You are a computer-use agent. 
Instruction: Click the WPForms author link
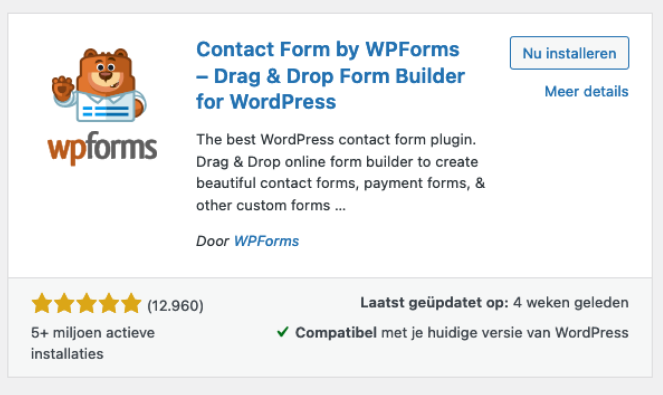pyautogui.click(x=266, y=241)
